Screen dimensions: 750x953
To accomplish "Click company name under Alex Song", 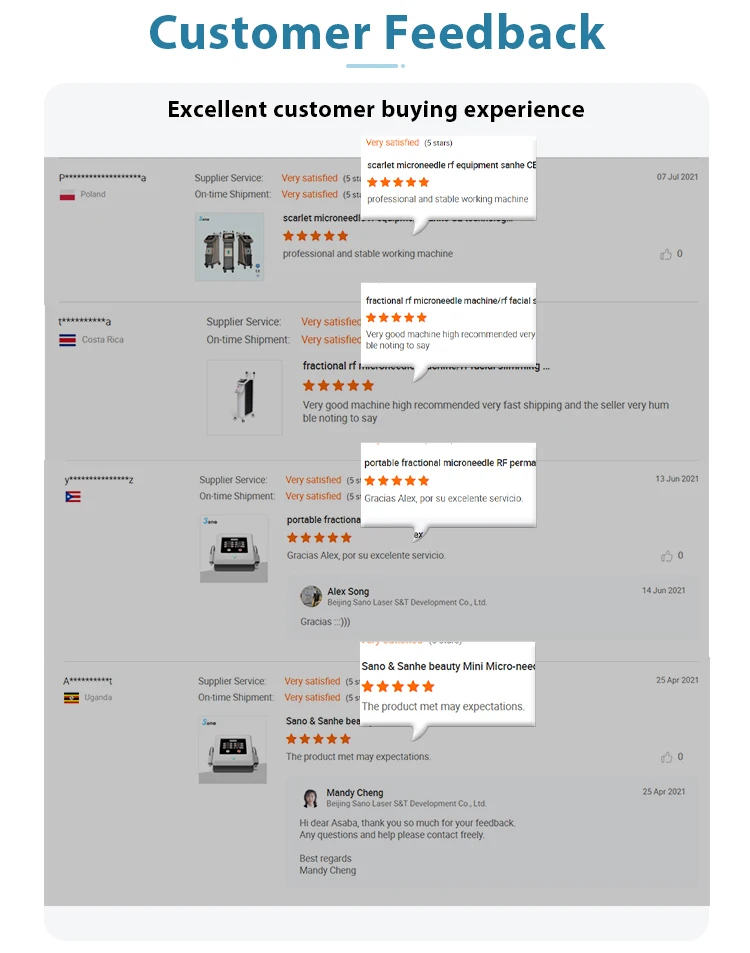I will (x=407, y=603).
